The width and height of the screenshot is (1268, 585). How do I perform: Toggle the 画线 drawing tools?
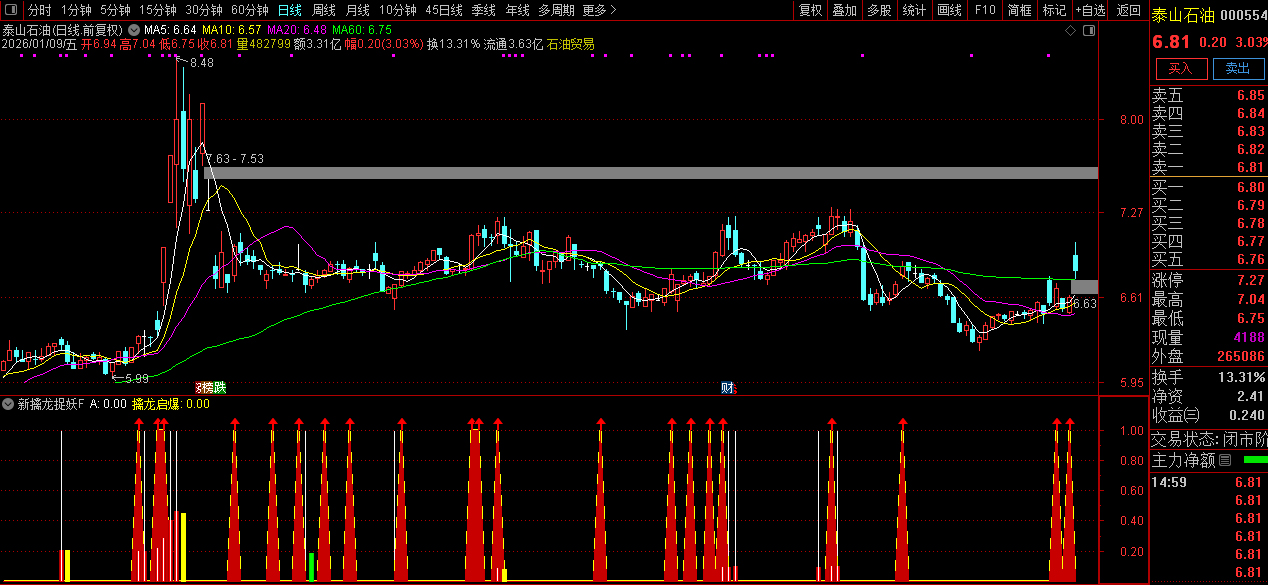click(x=949, y=10)
